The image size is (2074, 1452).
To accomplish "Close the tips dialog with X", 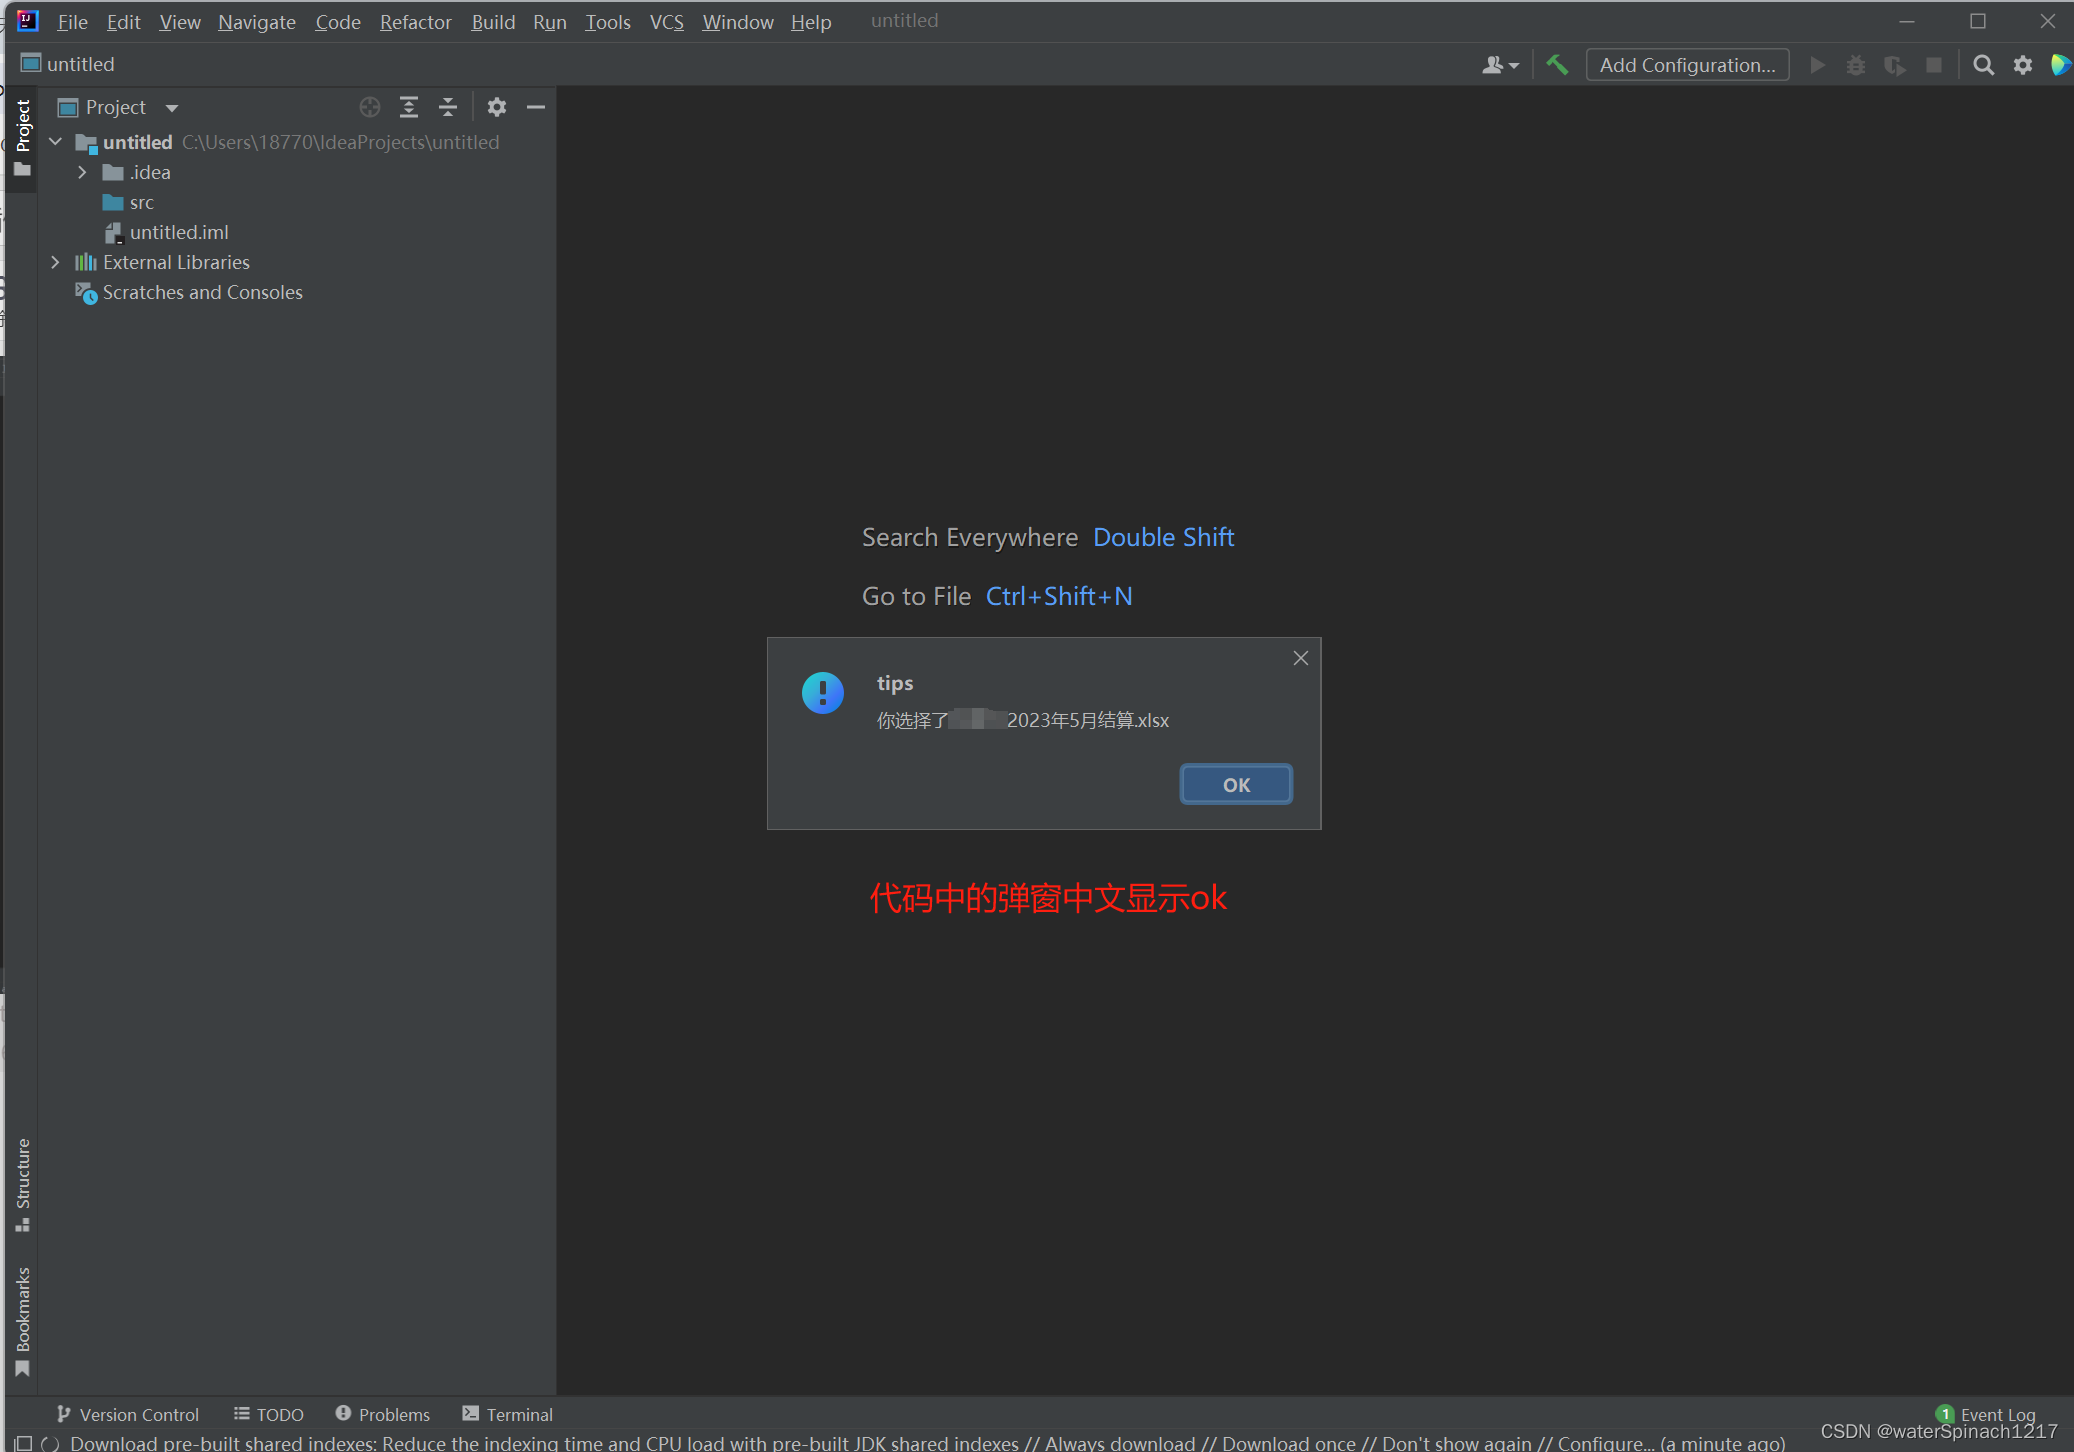I will point(1300,658).
